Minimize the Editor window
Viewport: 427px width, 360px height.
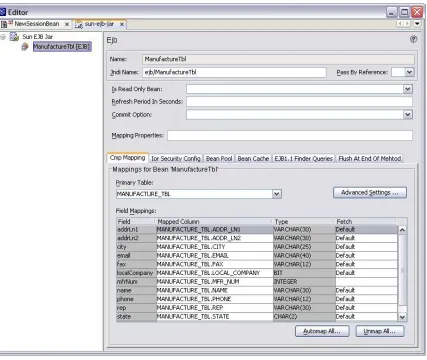[392, 12]
